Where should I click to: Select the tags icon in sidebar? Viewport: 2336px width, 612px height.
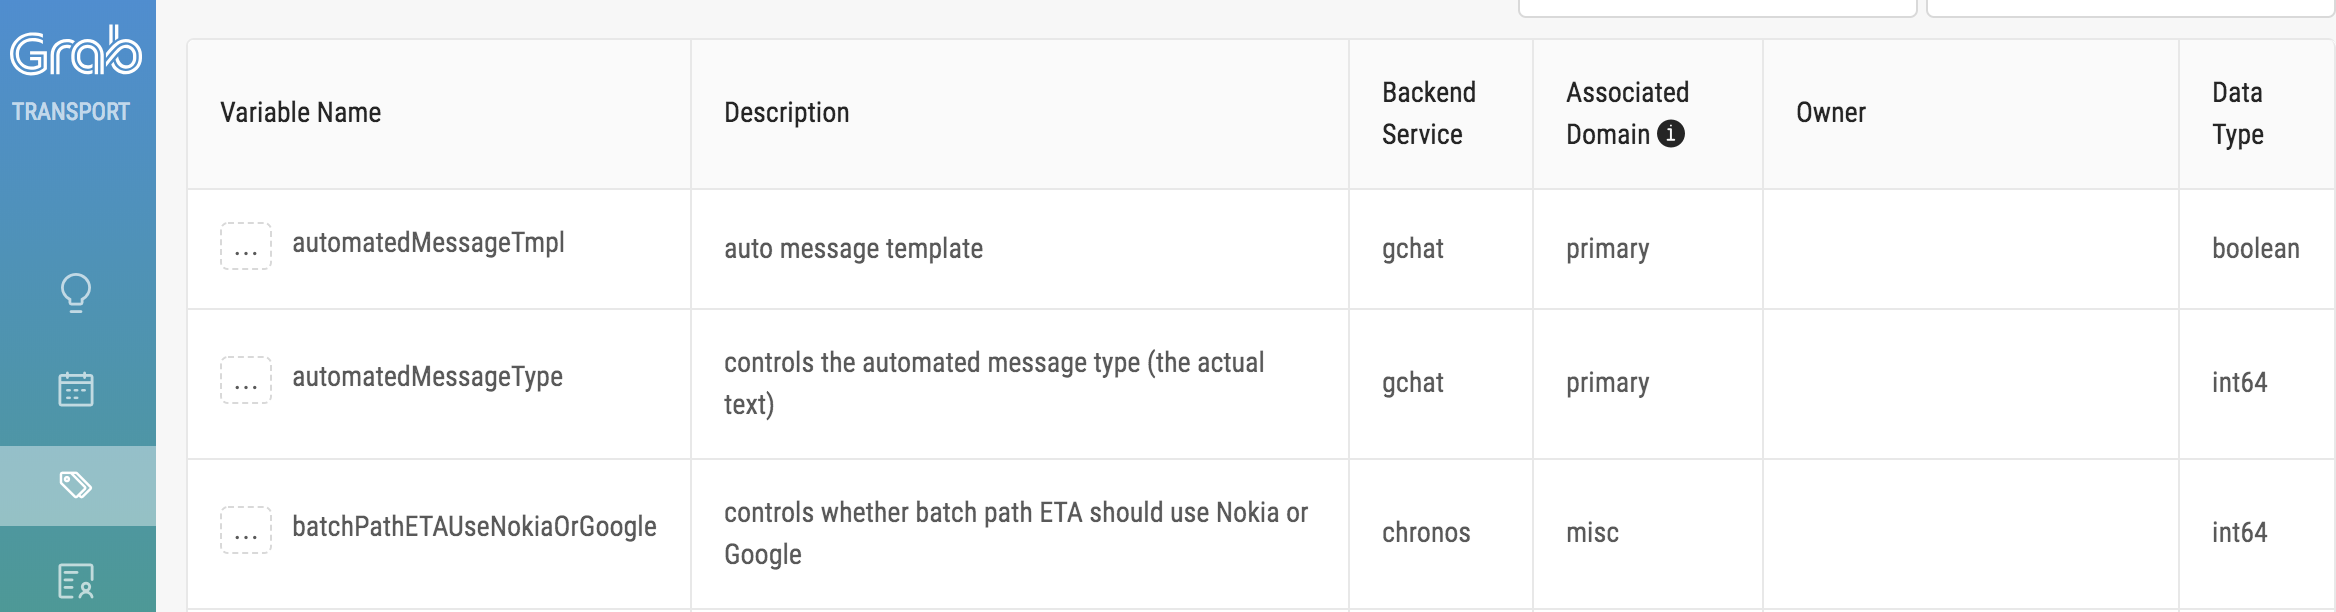point(76,486)
